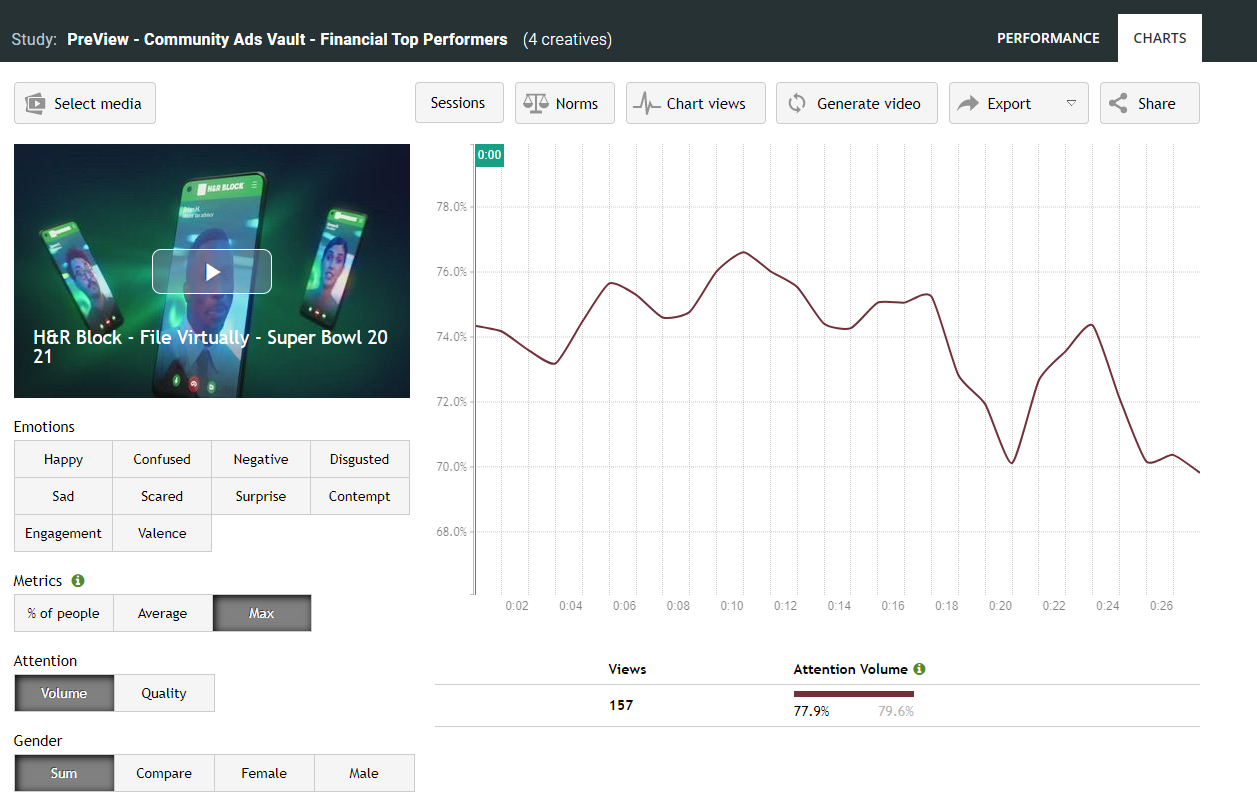Select the Male gender option
Viewport: 1257px width, 798px height.
[364, 773]
